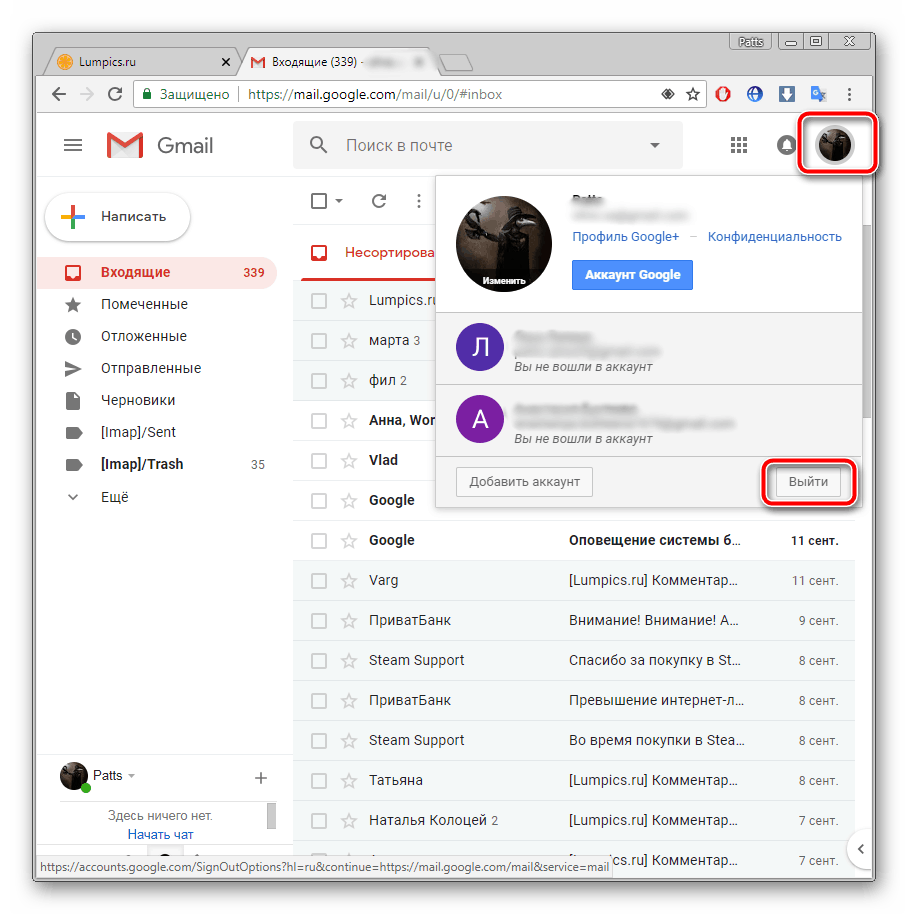Bookmark this page with the star icon
Screen dimensions: 908x914
pos(692,94)
